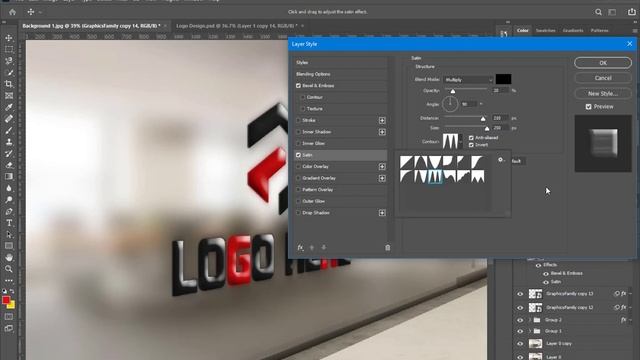The image size is (640, 360).
Task: Select the Brush tool
Action: 9,131
